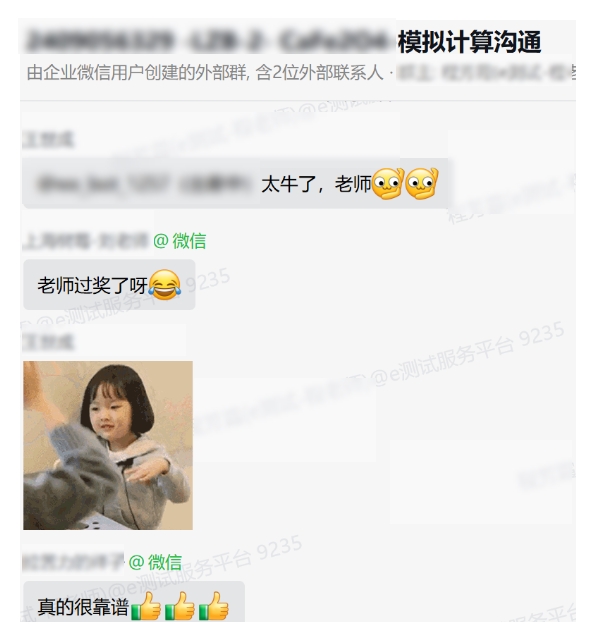Image resolution: width=596 pixels, height=642 pixels.
Task: Click second salute emoji in first message
Action: (x=422, y=183)
